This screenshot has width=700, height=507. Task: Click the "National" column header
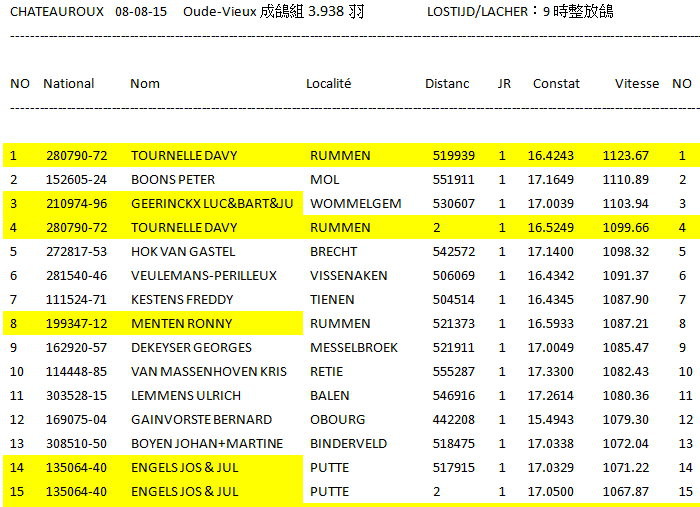[x=68, y=84]
